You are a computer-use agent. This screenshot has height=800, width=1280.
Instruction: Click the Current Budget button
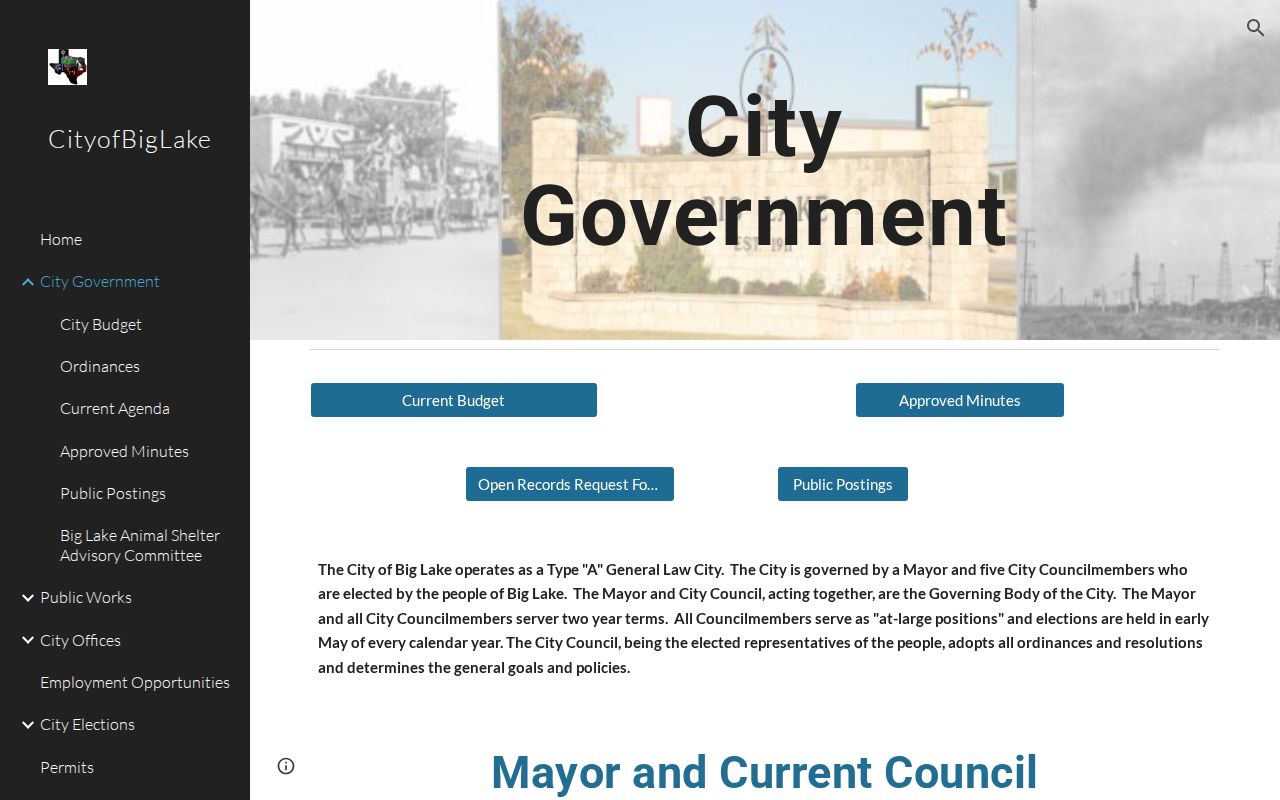coord(454,400)
